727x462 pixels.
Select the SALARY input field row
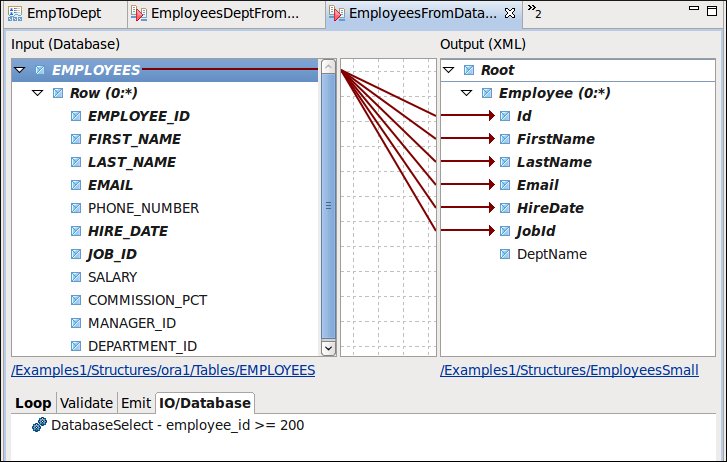coord(113,277)
